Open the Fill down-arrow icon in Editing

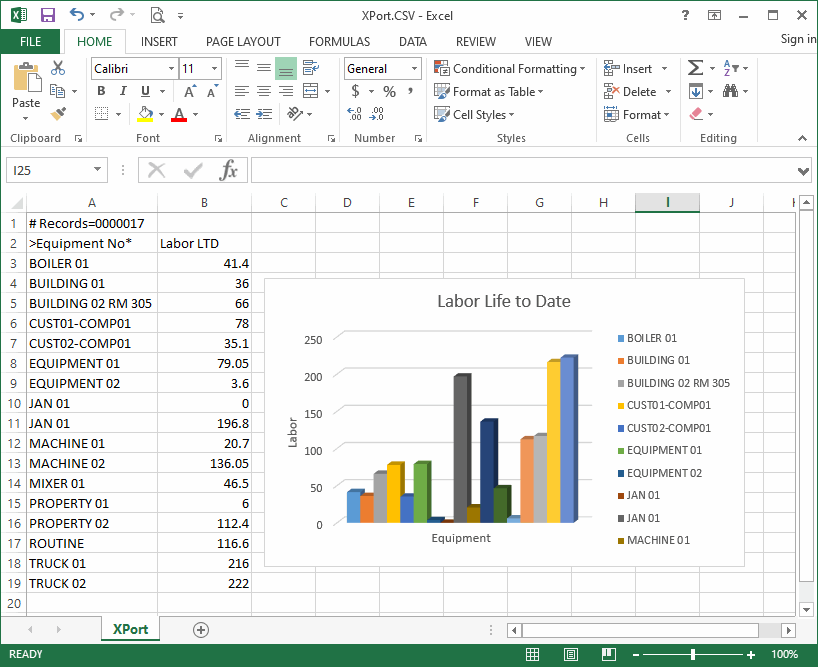click(x=695, y=91)
